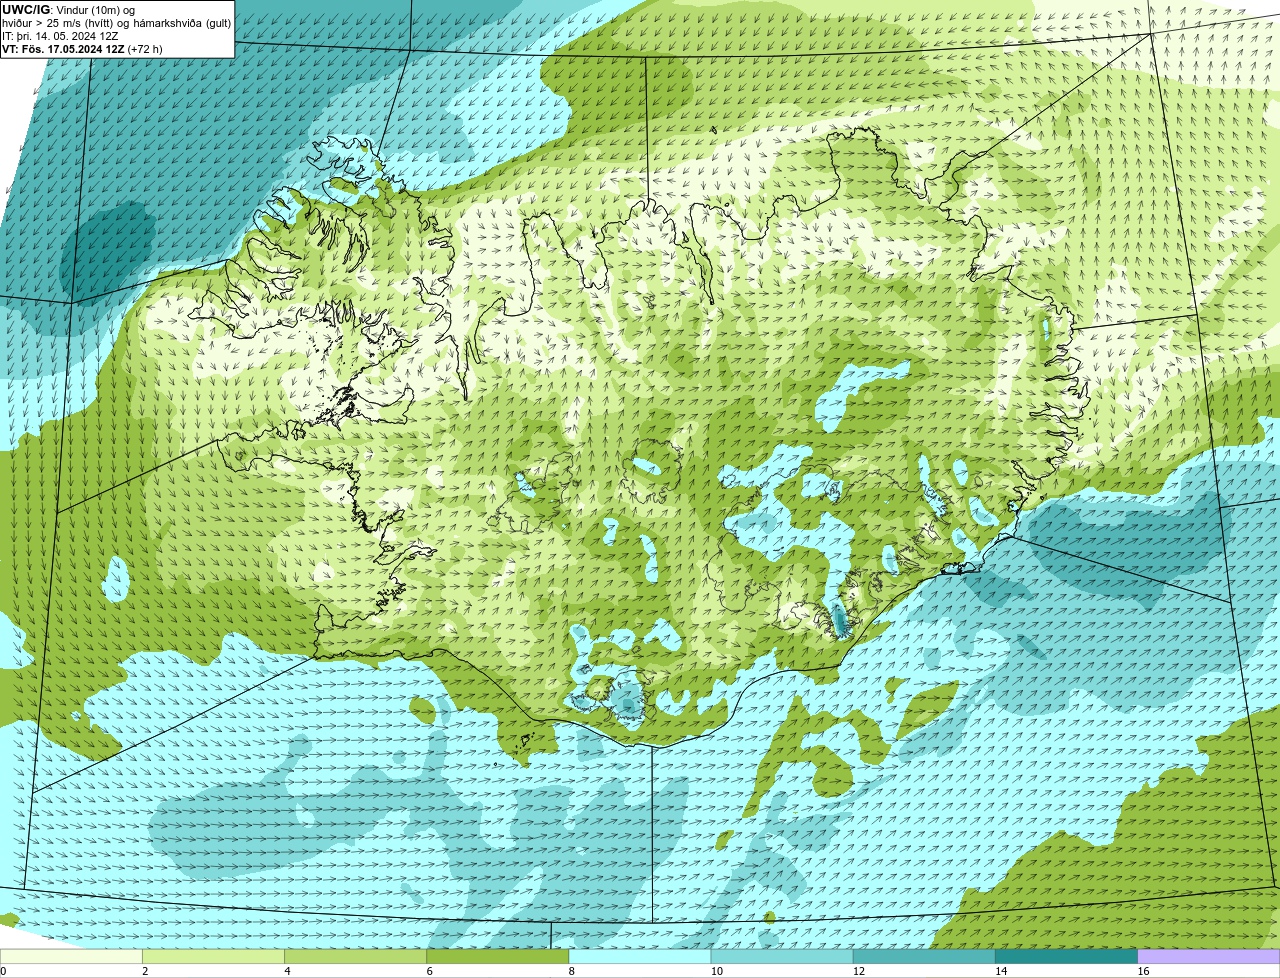Click the scale label "8"

(x=572, y=971)
